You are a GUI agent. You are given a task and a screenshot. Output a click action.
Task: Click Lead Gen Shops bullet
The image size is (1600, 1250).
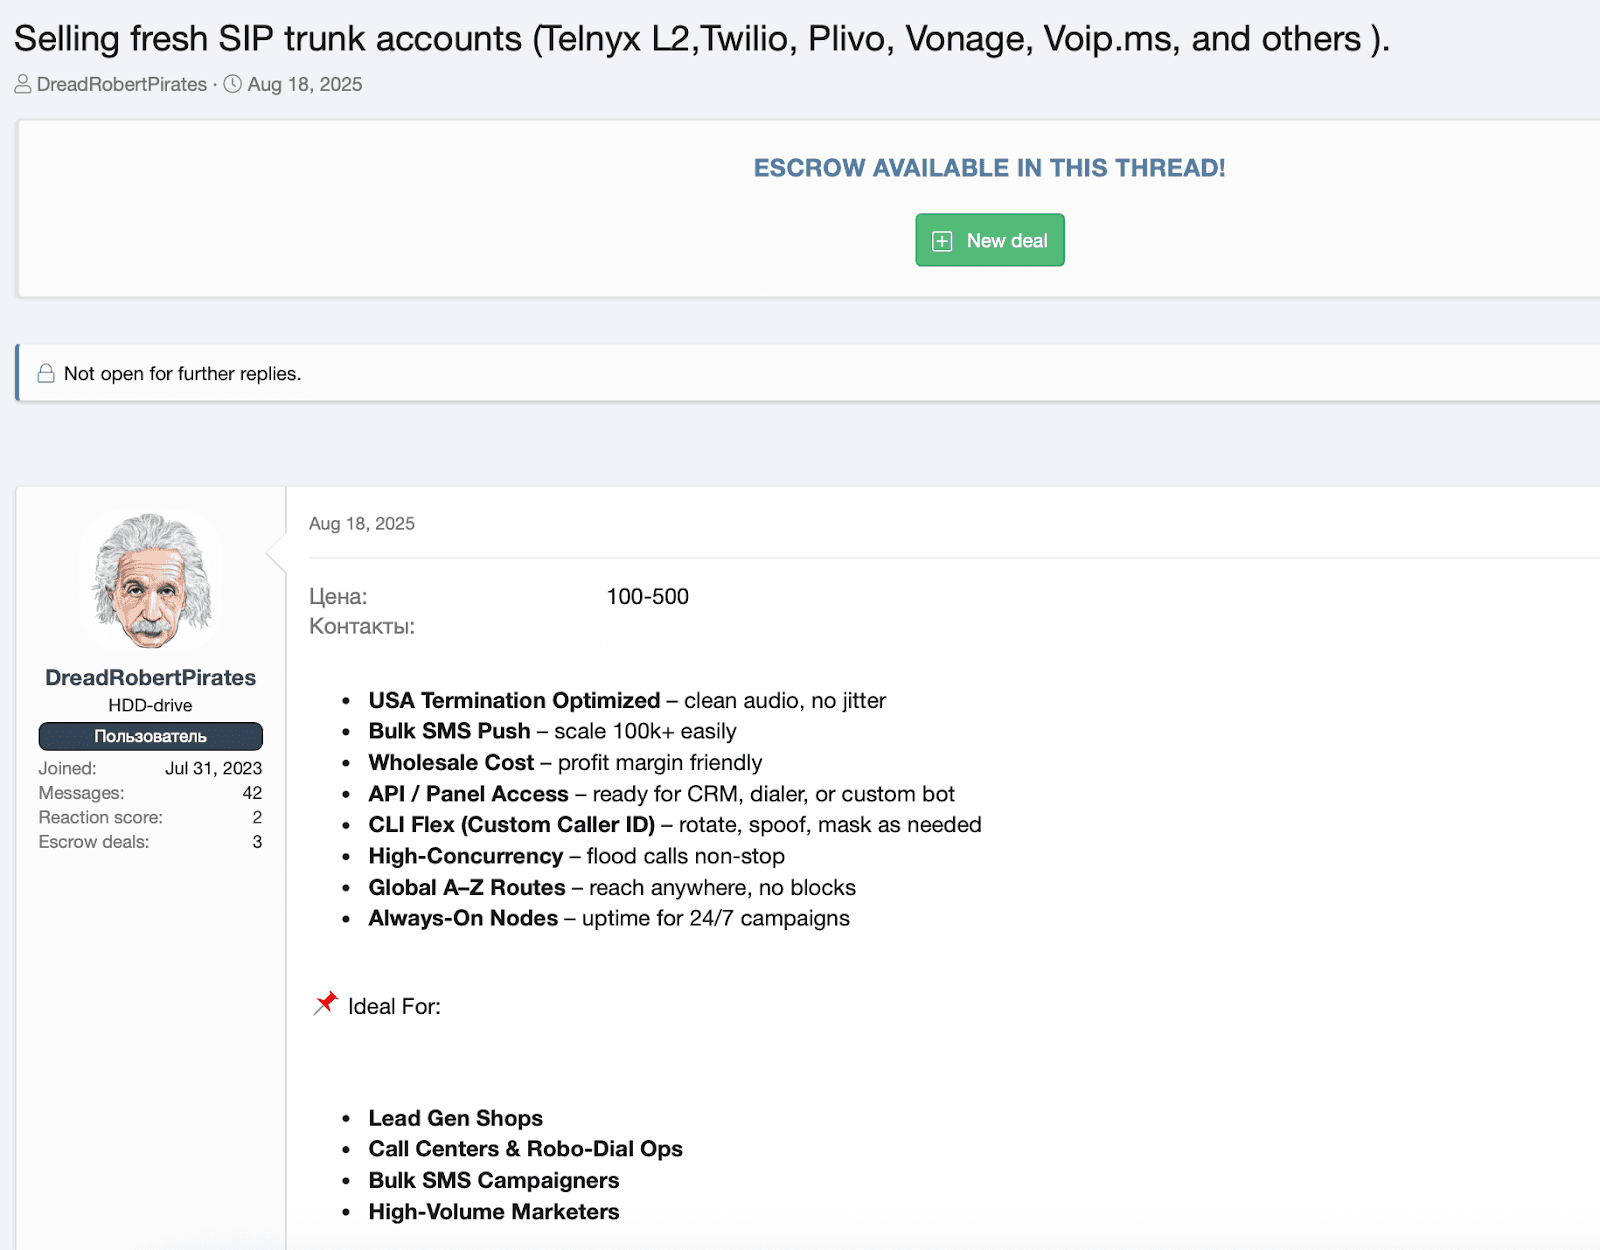455,1118
